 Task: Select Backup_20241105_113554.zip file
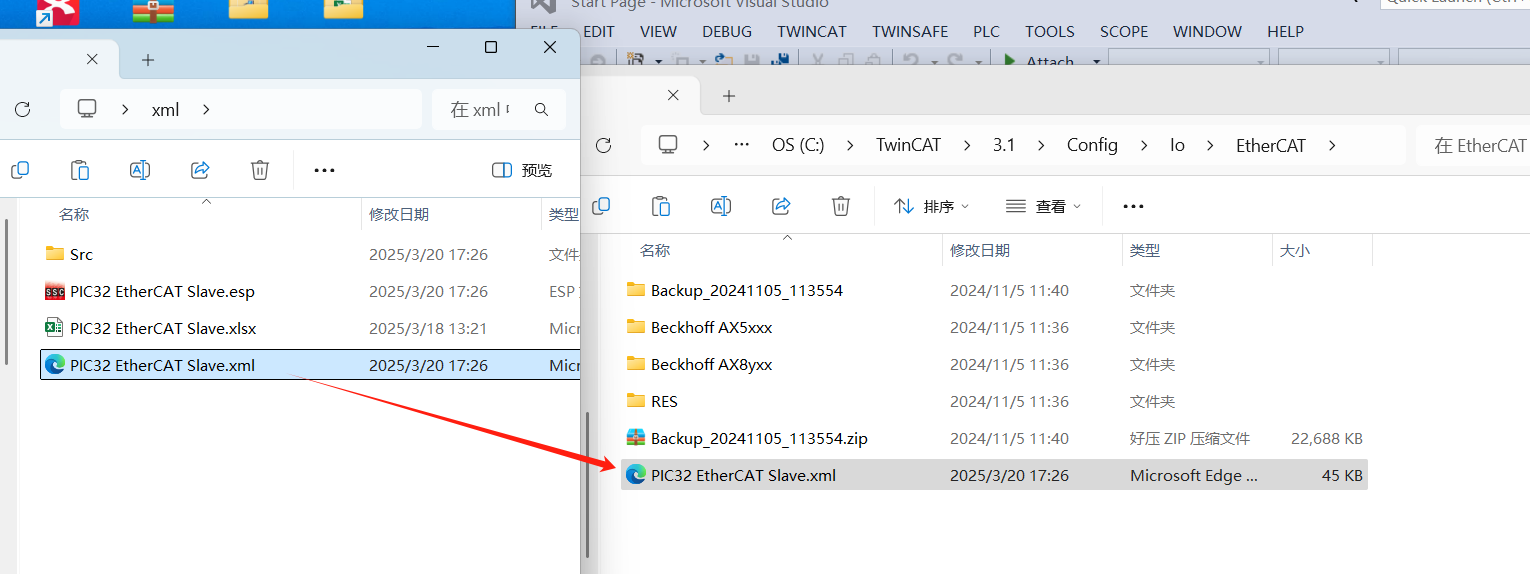(994, 438)
